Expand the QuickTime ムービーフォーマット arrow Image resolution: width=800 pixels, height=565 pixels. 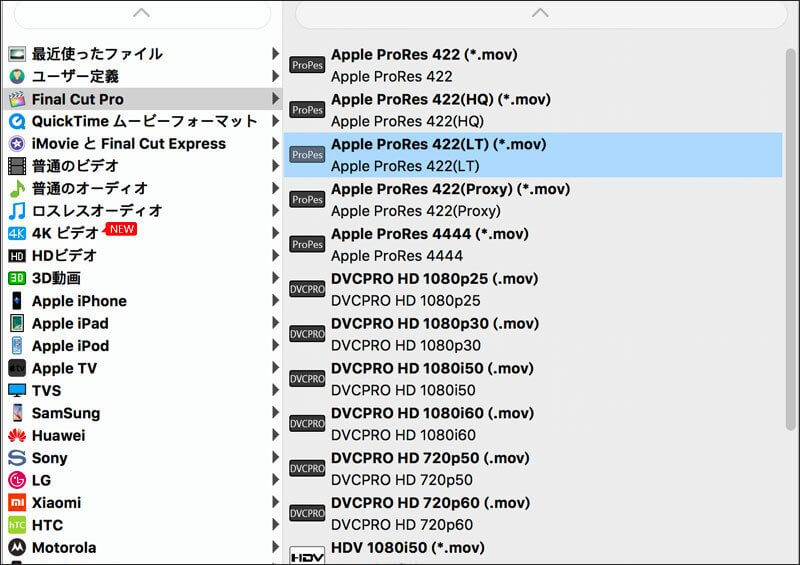tap(276, 121)
